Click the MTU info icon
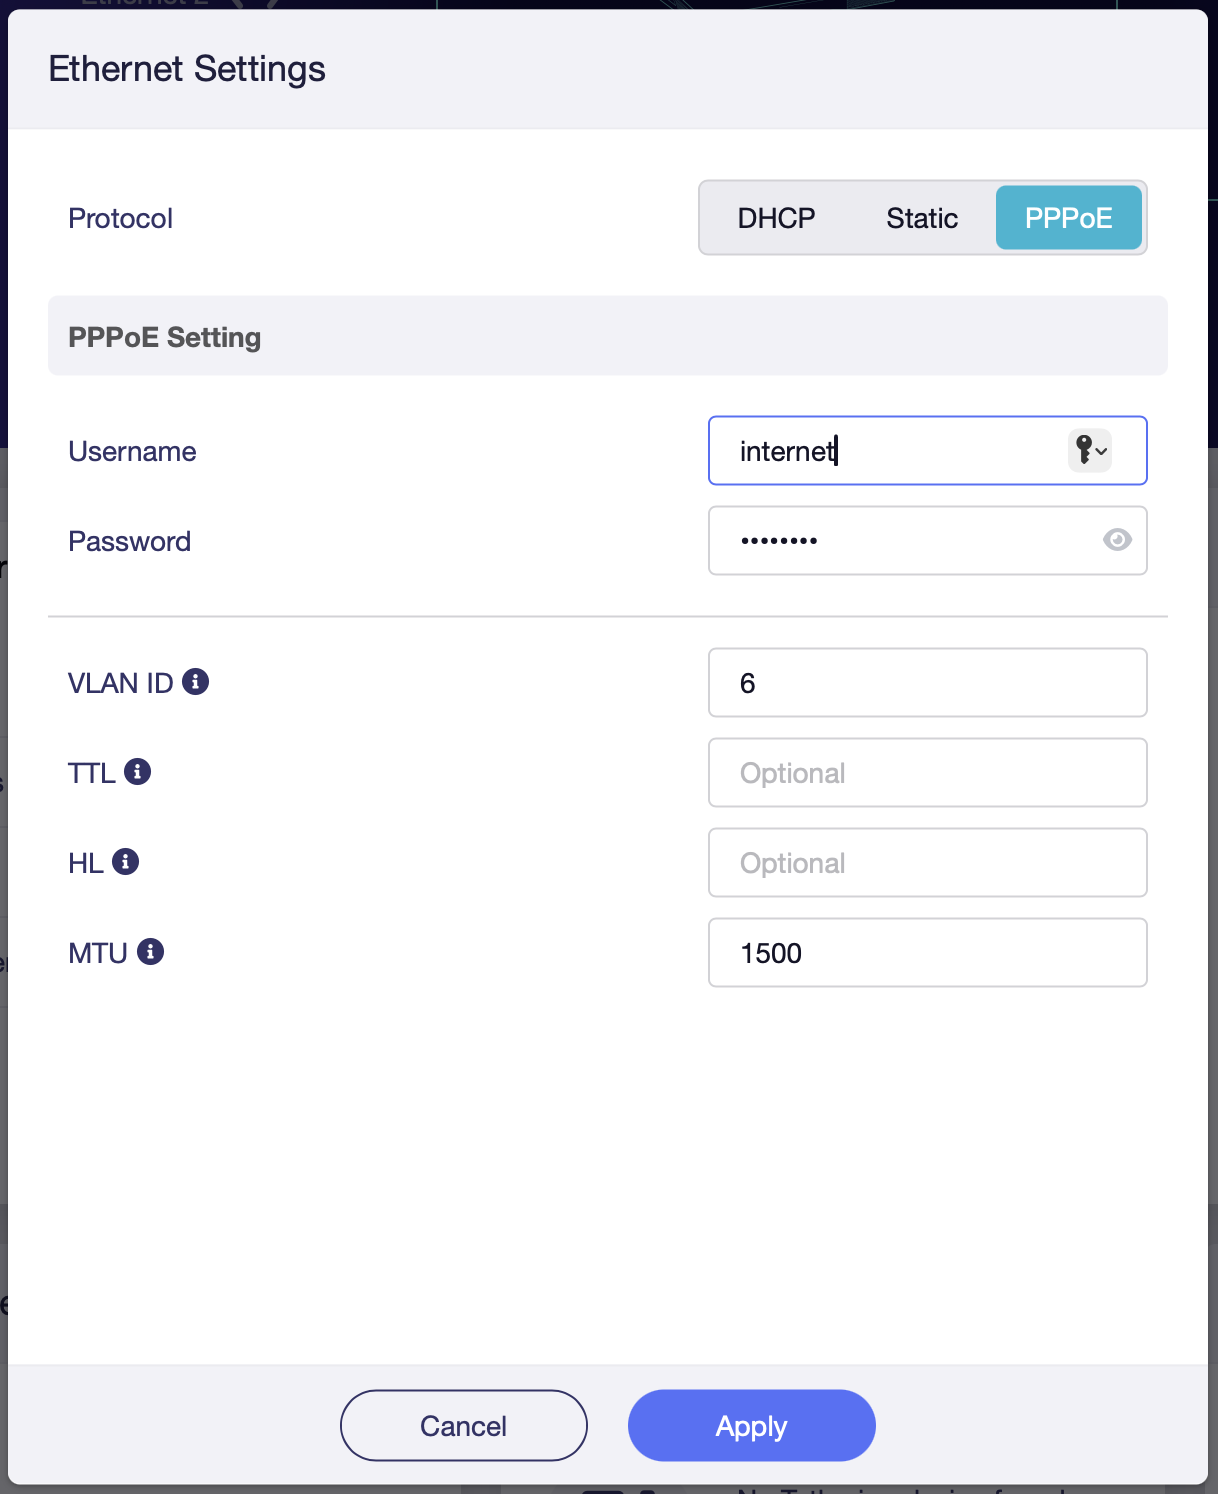Image resolution: width=1218 pixels, height=1494 pixels. click(x=151, y=952)
